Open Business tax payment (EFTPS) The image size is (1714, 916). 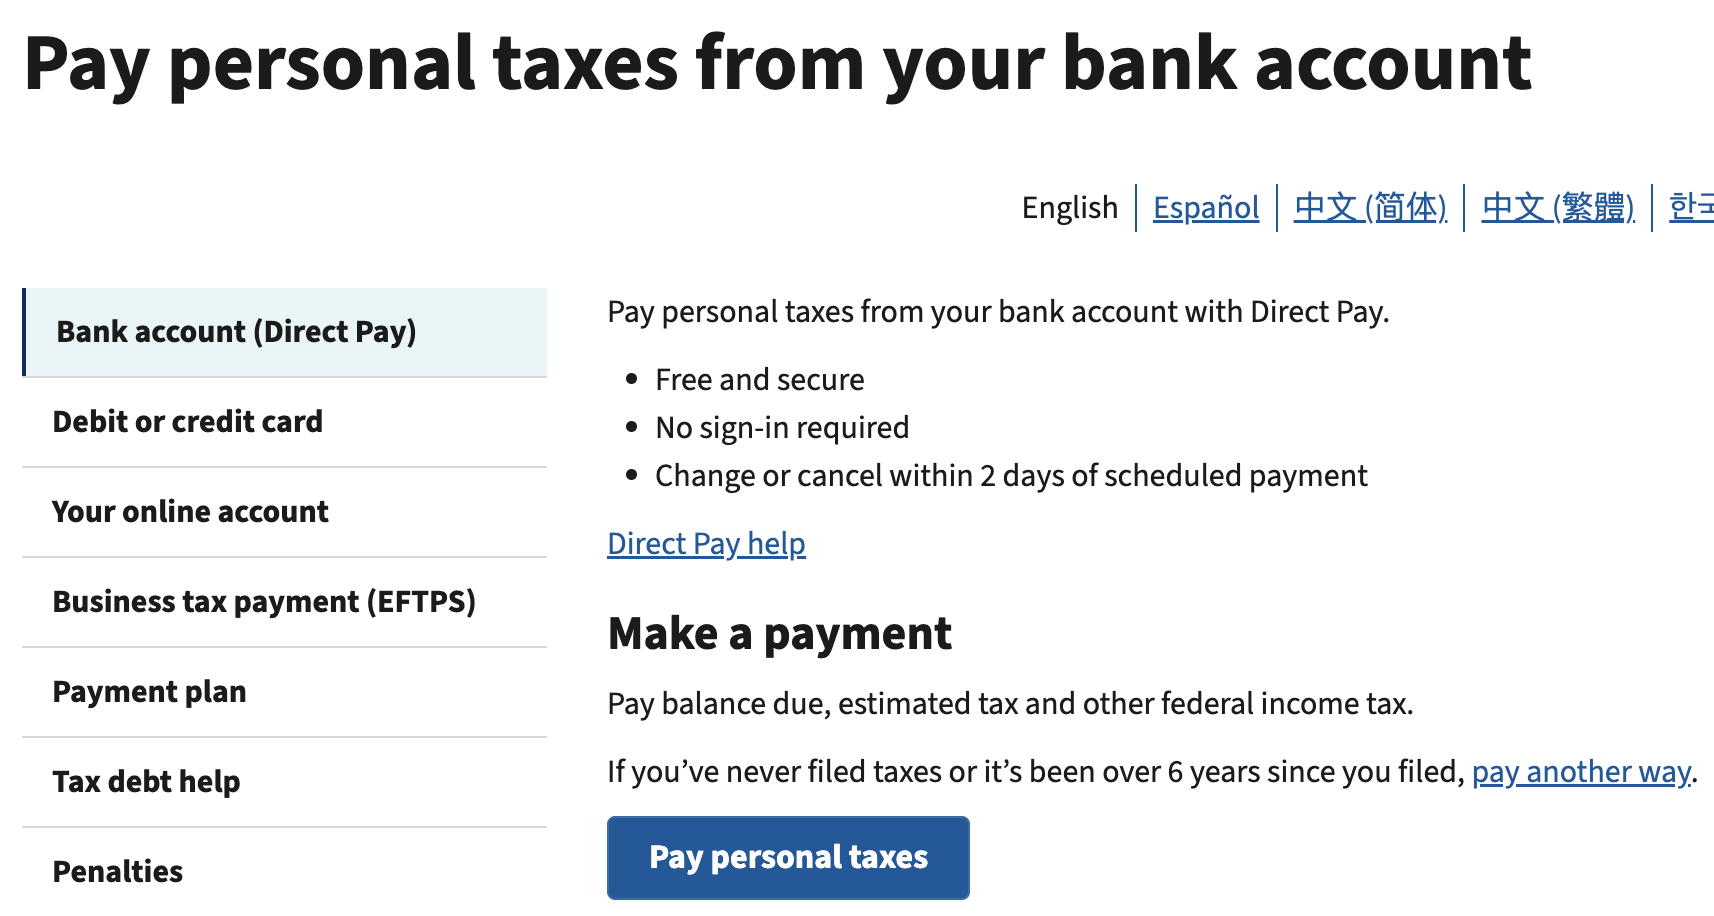pos(264,601)
